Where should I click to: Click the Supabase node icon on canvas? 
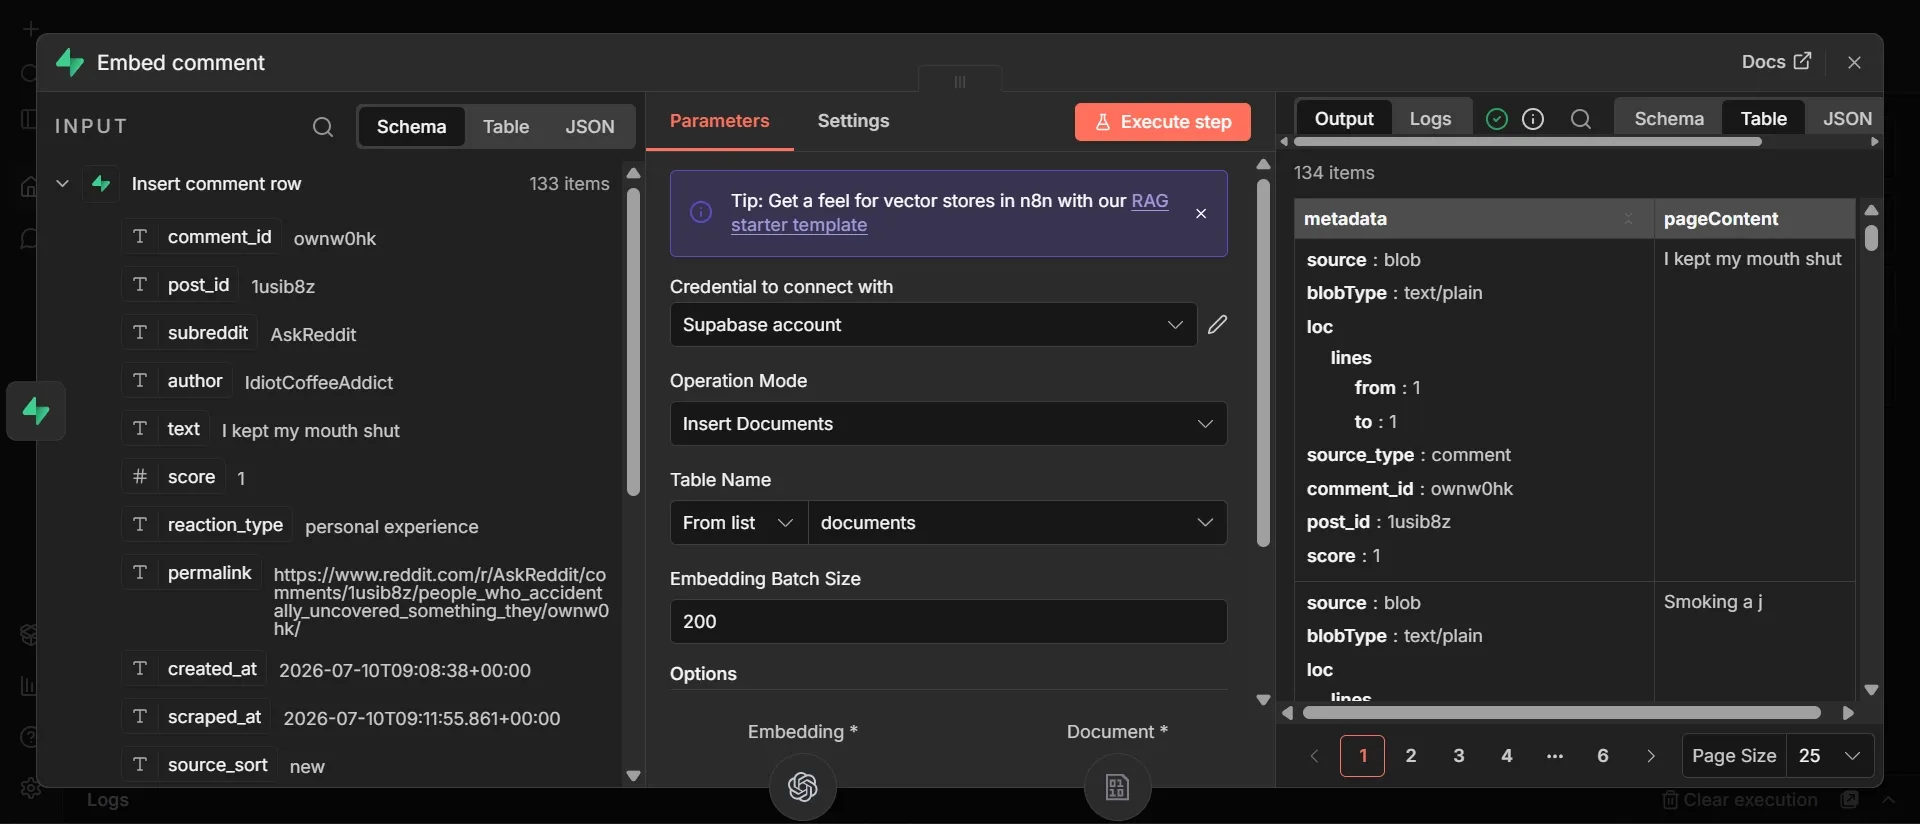[x=36, y=411]
